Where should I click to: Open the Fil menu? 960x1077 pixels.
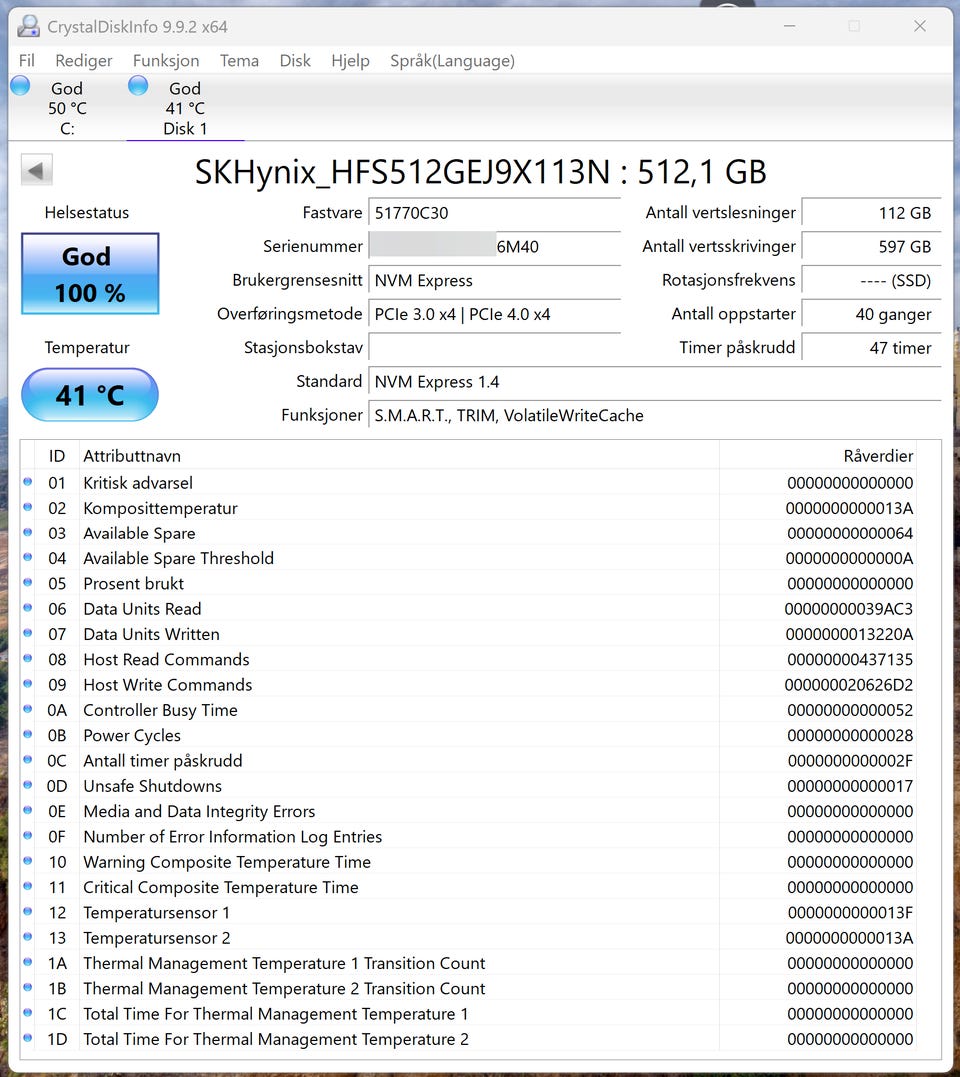coord(27,60)
